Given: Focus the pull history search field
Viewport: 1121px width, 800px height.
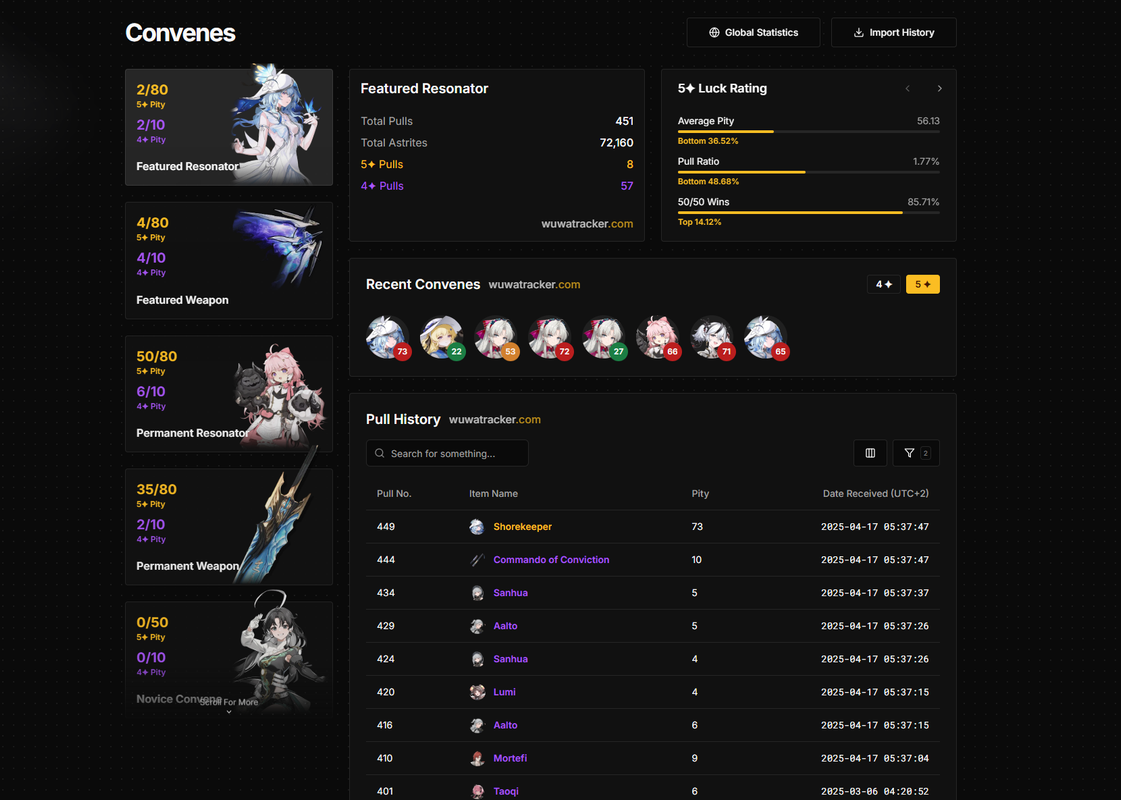Looking at the screenshot, I should tap(448, 453).
